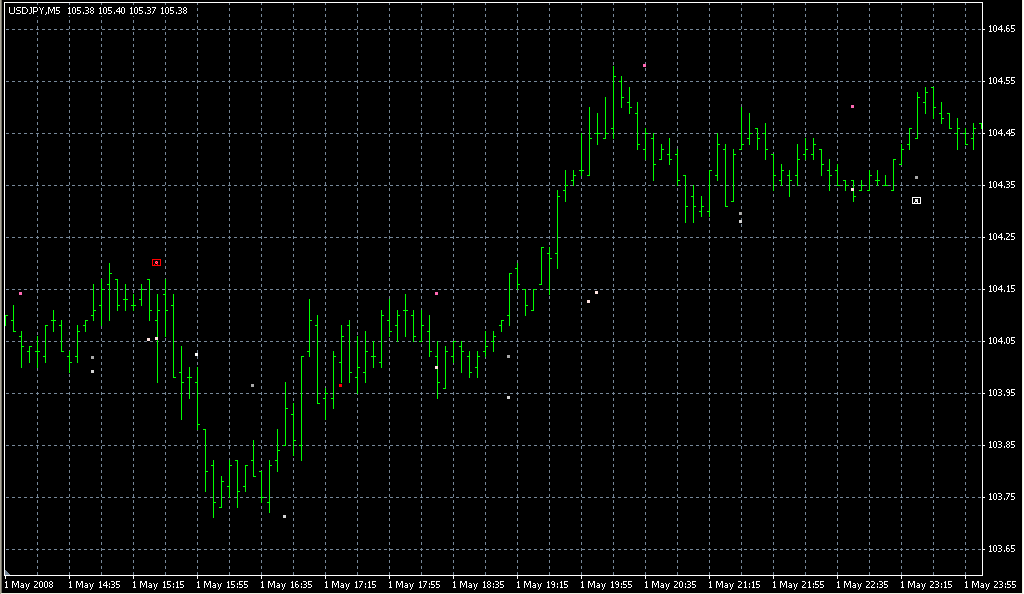
Task: Click the 104.35 price scale label
Action: (1002, 185)
